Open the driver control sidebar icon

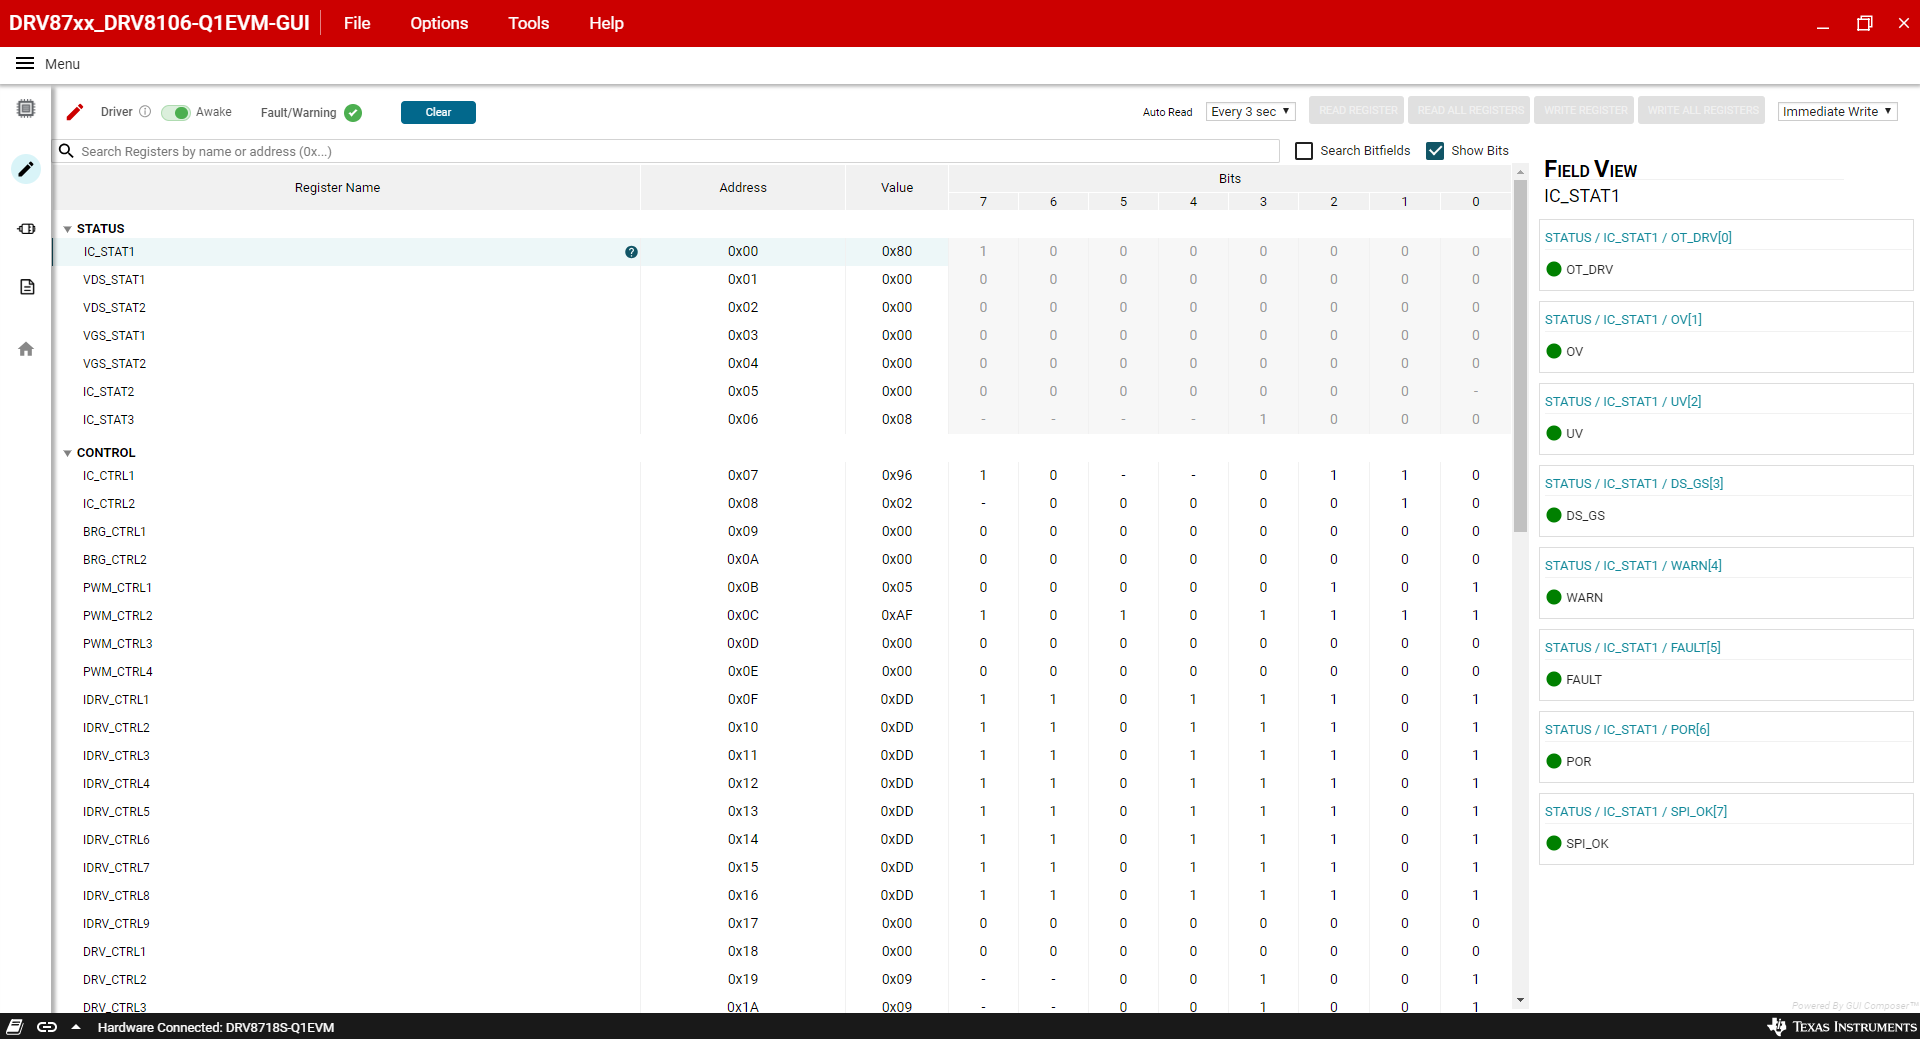pyautogui.click(x=26, y=229)
